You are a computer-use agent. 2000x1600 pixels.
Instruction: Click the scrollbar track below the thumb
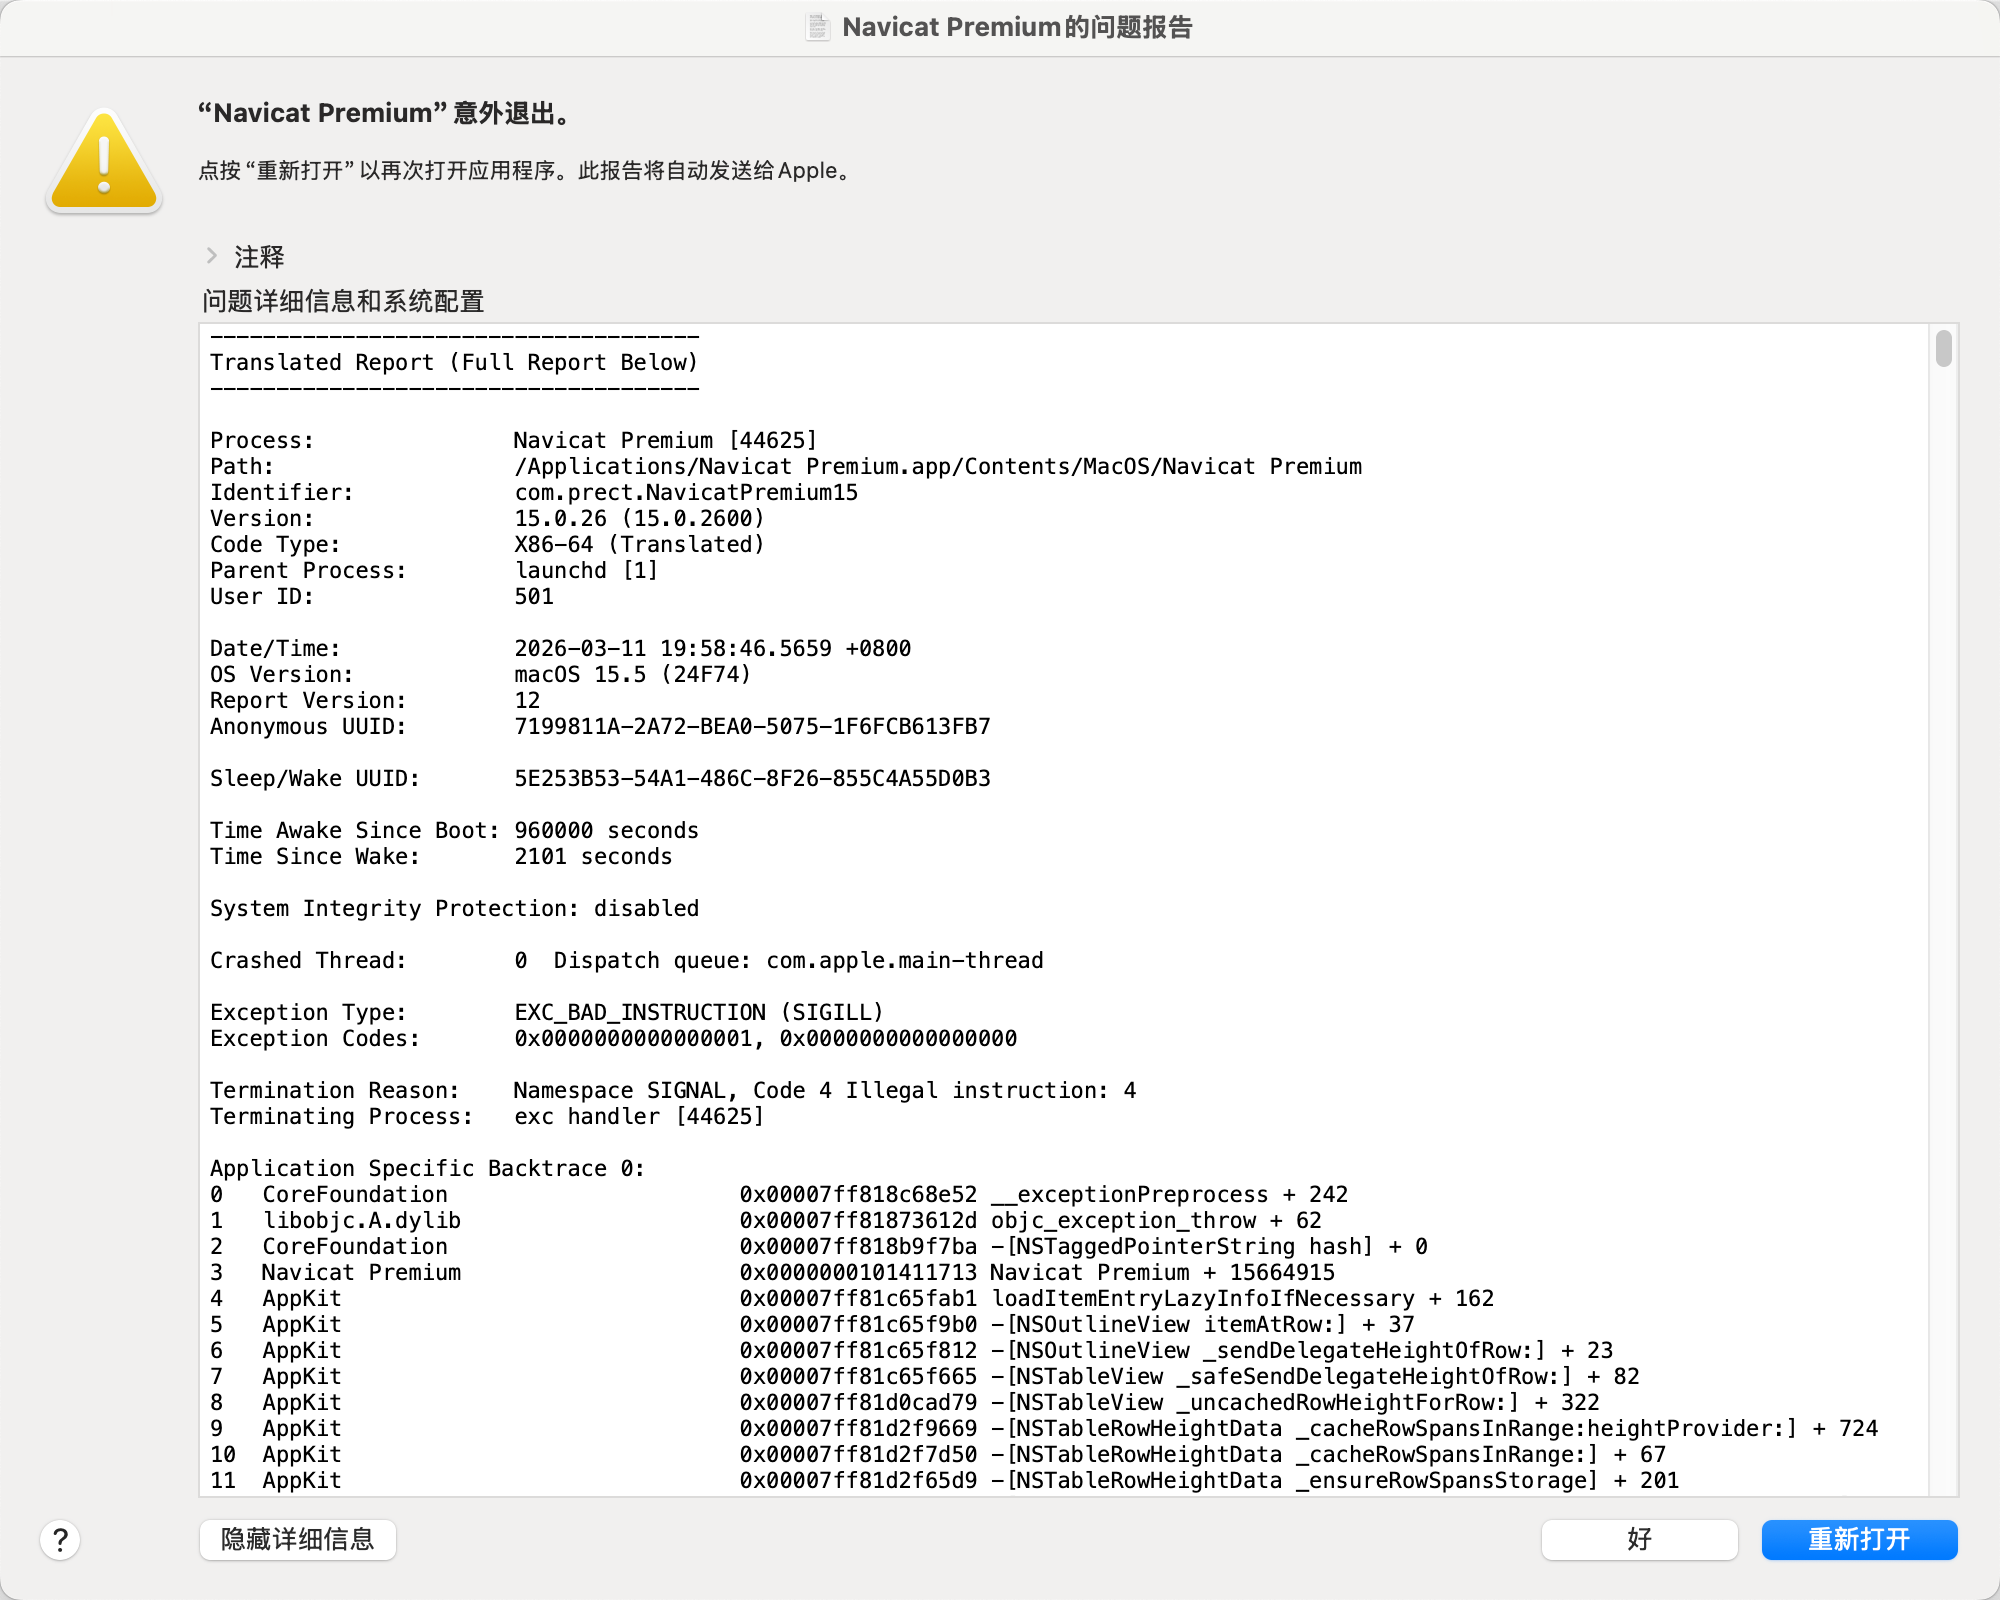[x=1943, y=900]
